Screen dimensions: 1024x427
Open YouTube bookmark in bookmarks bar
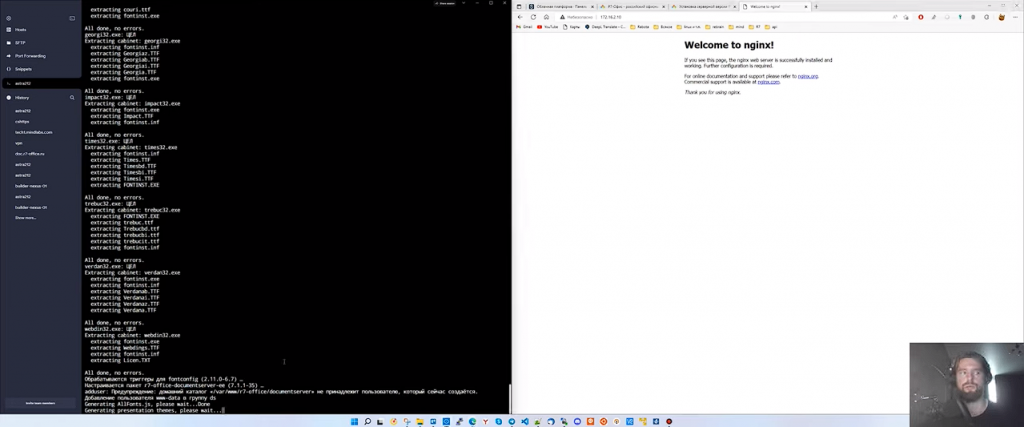point(547,27)
